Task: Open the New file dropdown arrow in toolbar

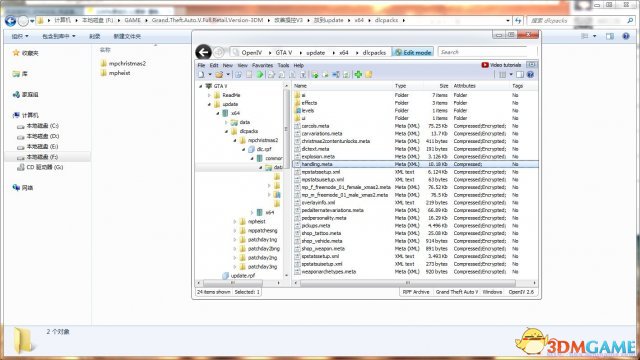Action: [210, 75]
